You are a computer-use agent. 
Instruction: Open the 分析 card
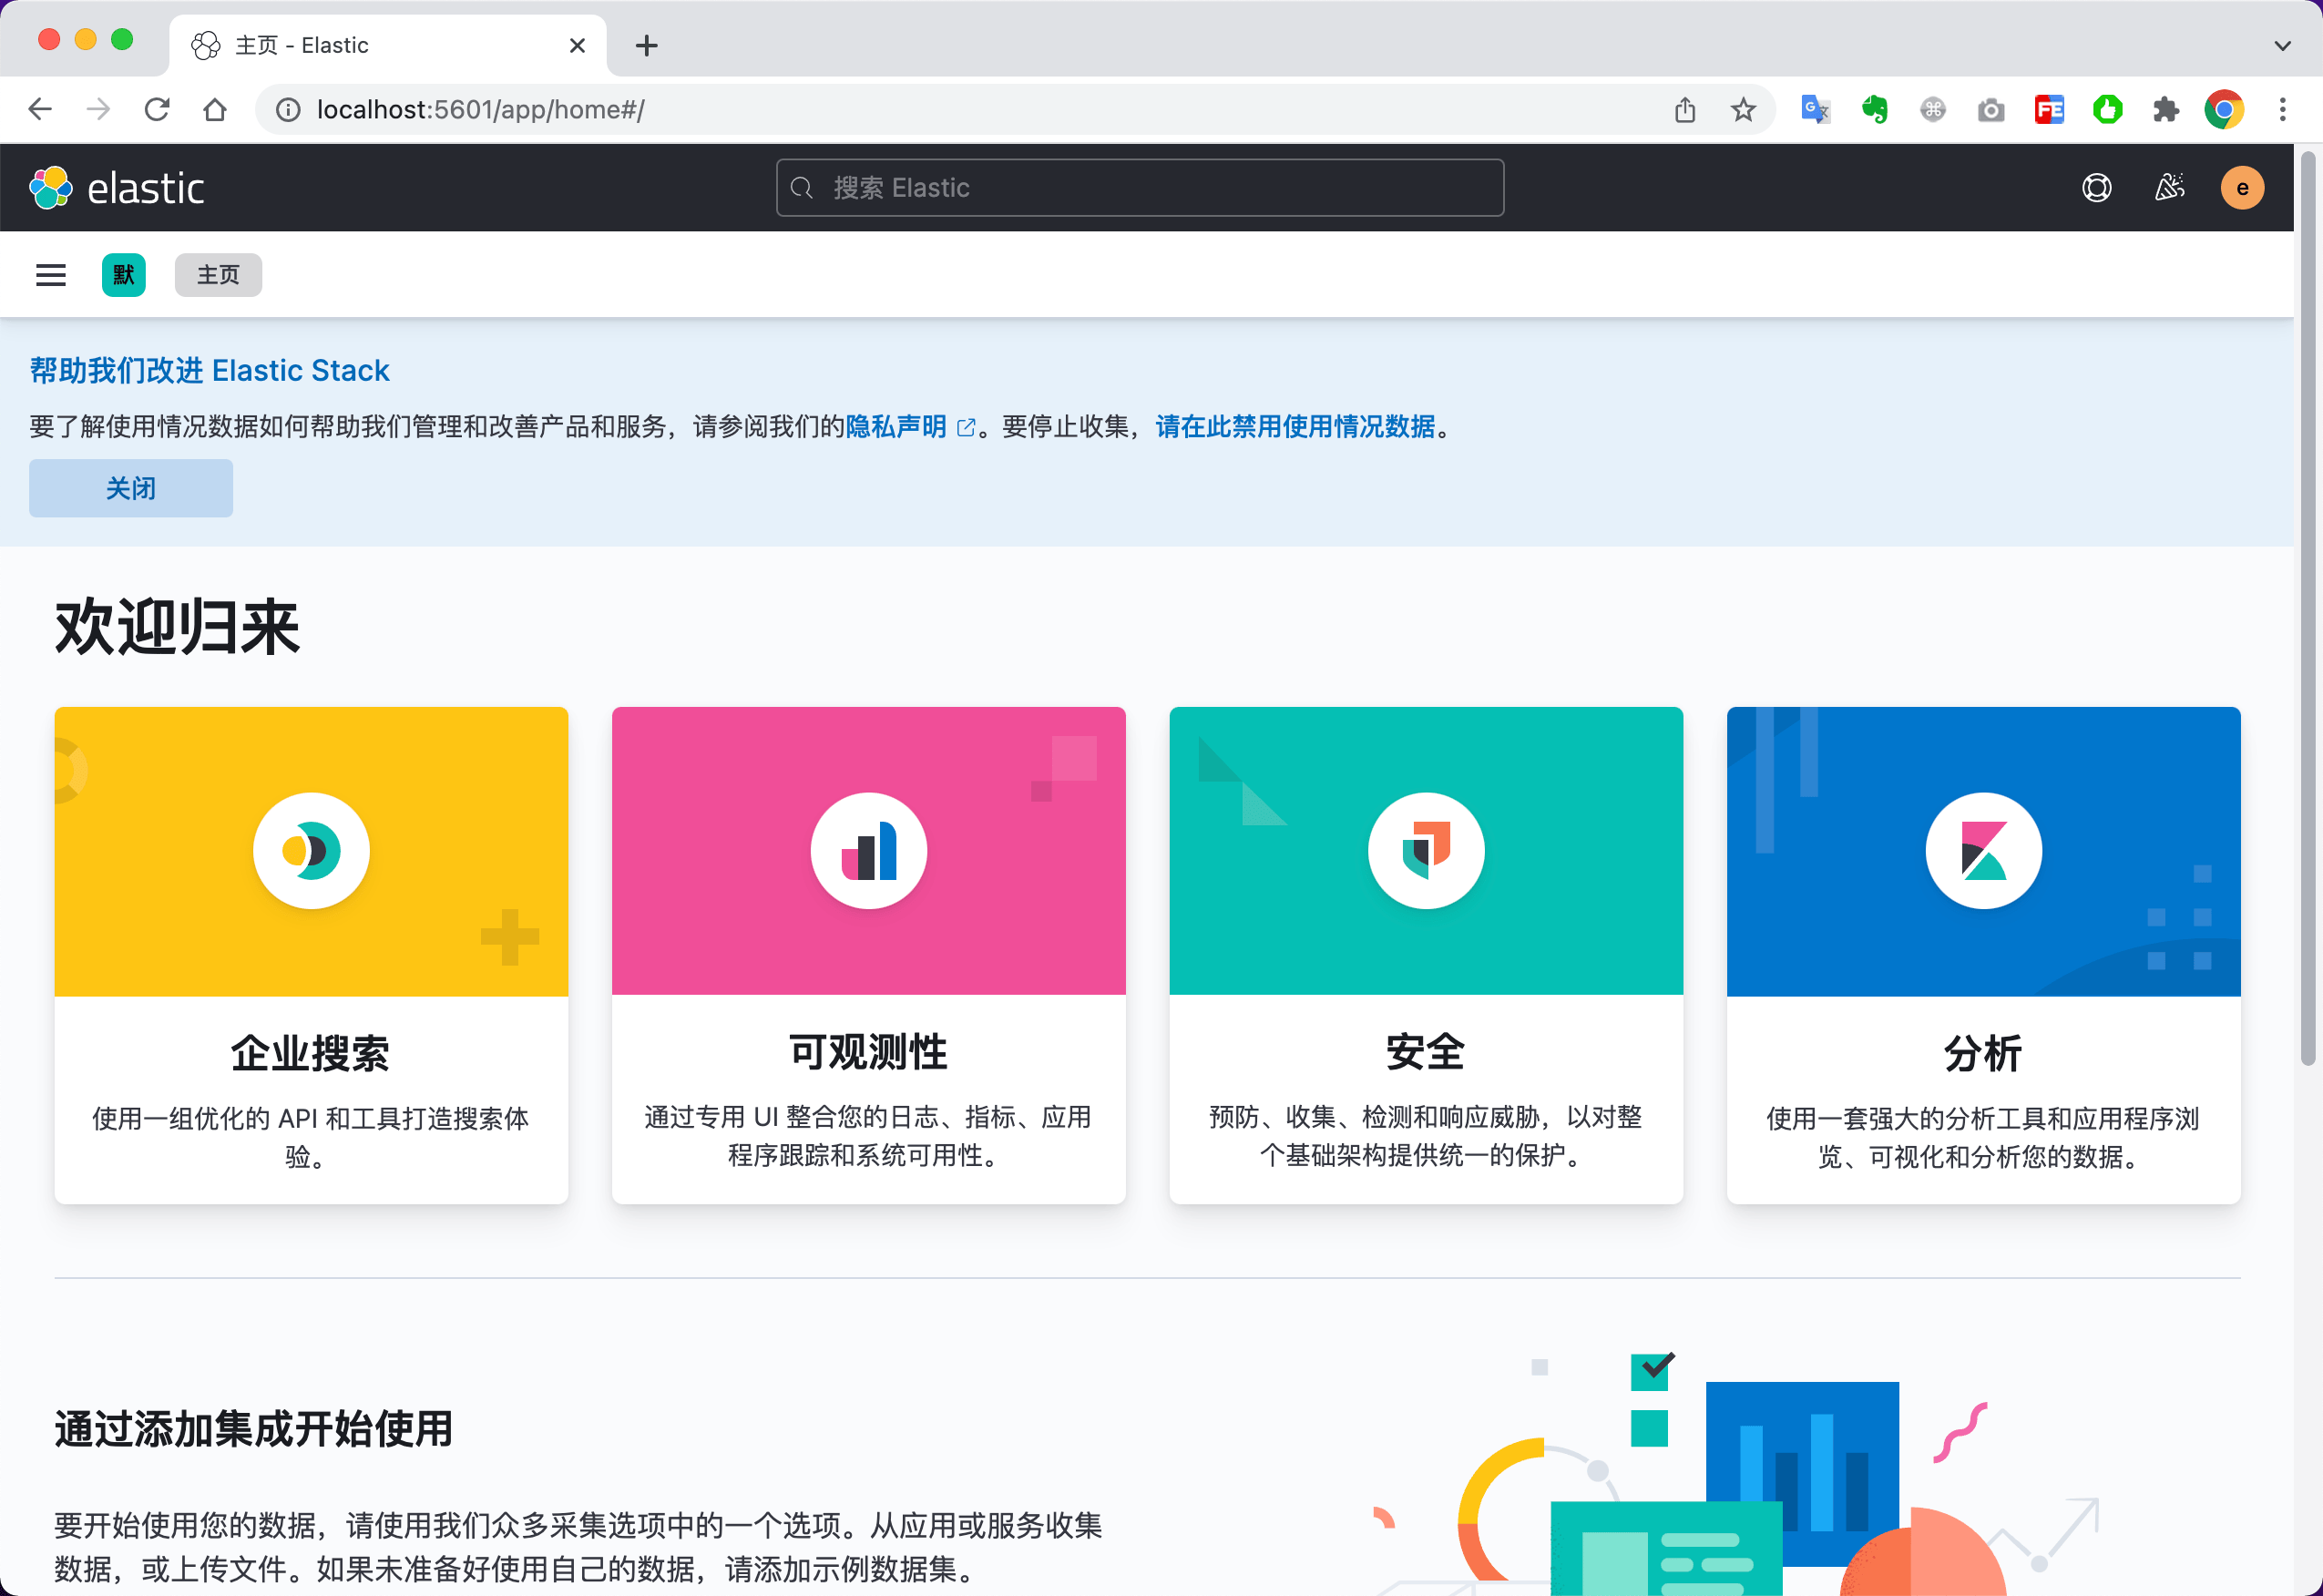[1983, 955]
